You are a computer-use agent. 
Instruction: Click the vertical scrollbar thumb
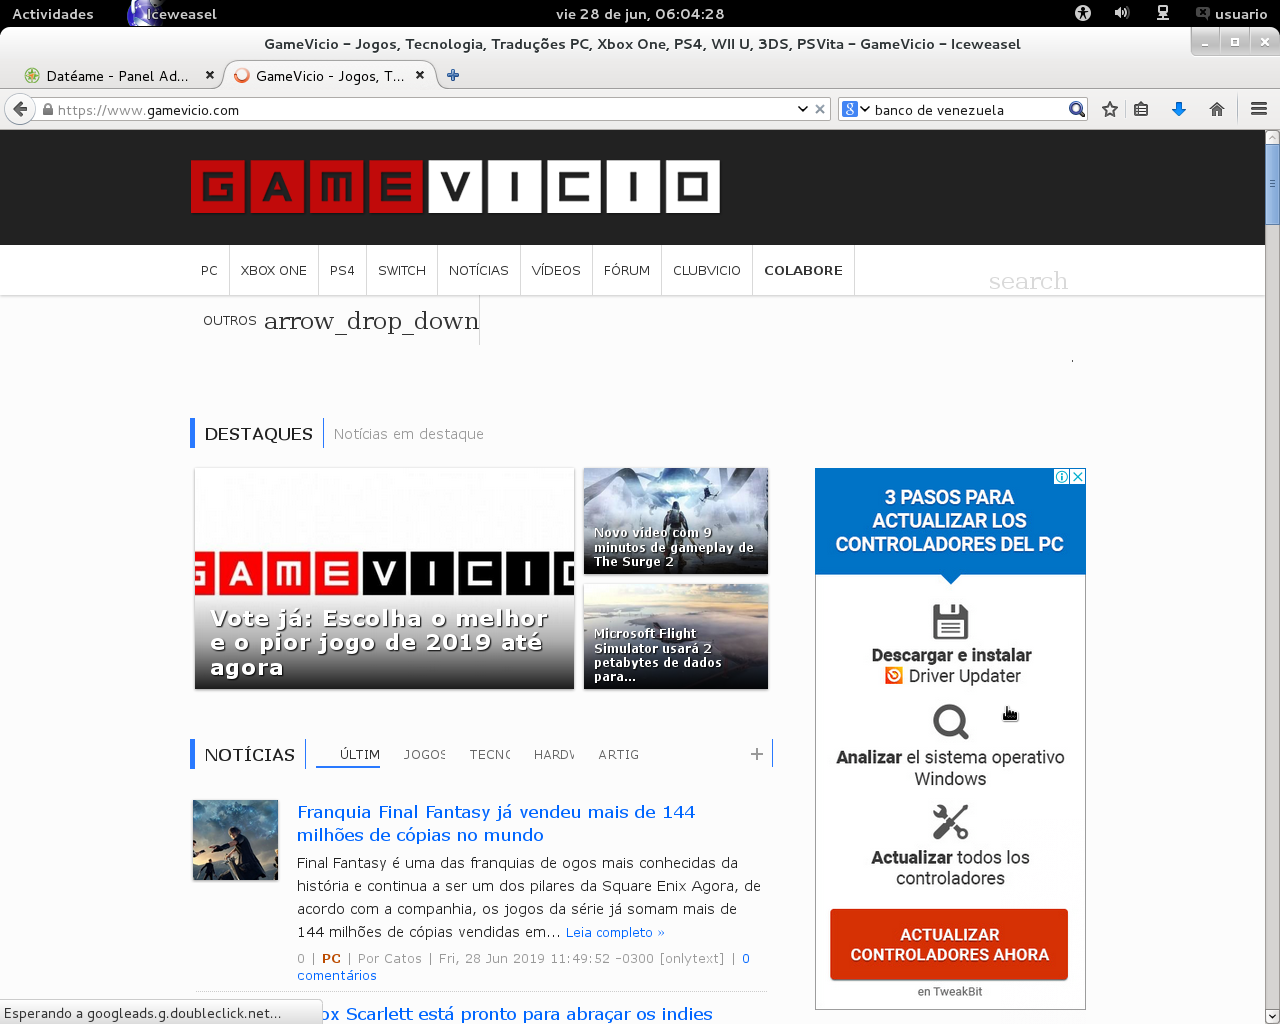coord(1272,184)
